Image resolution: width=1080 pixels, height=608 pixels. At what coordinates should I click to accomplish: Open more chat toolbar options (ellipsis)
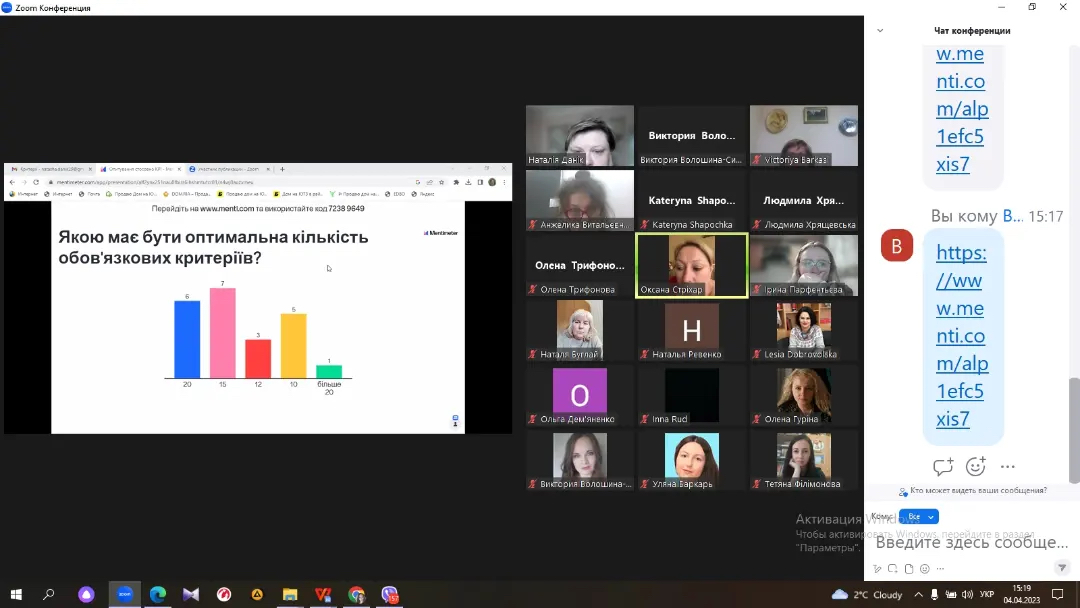pyautogui.click(x=940, y=569)
